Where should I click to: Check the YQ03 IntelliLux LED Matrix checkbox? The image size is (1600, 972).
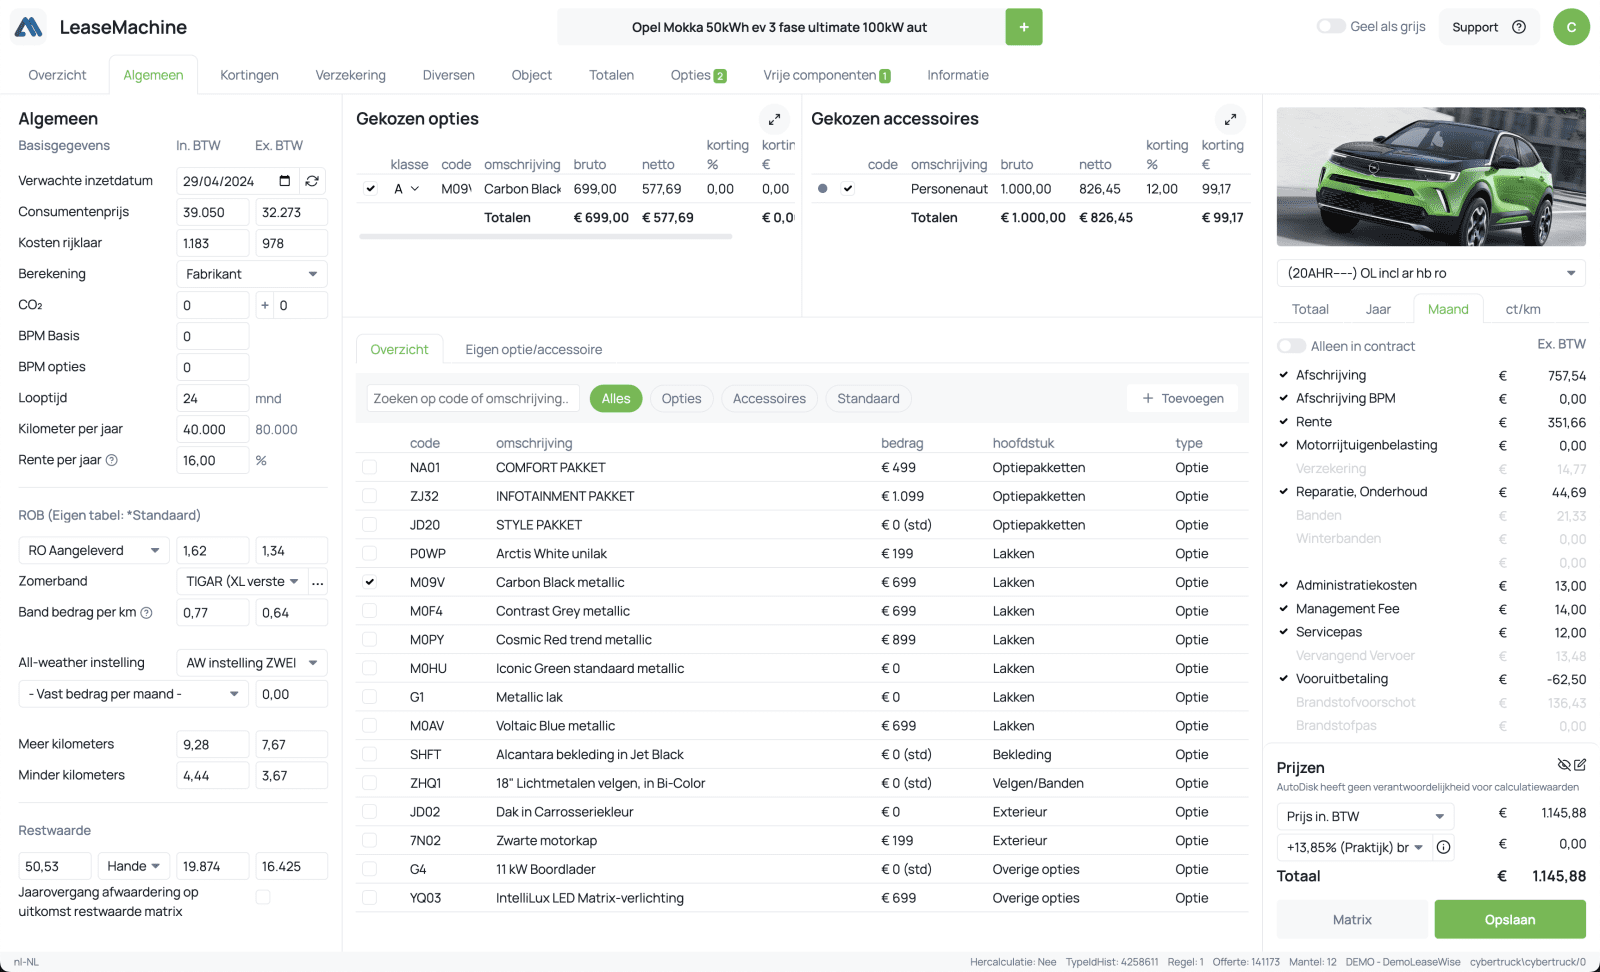370,898
